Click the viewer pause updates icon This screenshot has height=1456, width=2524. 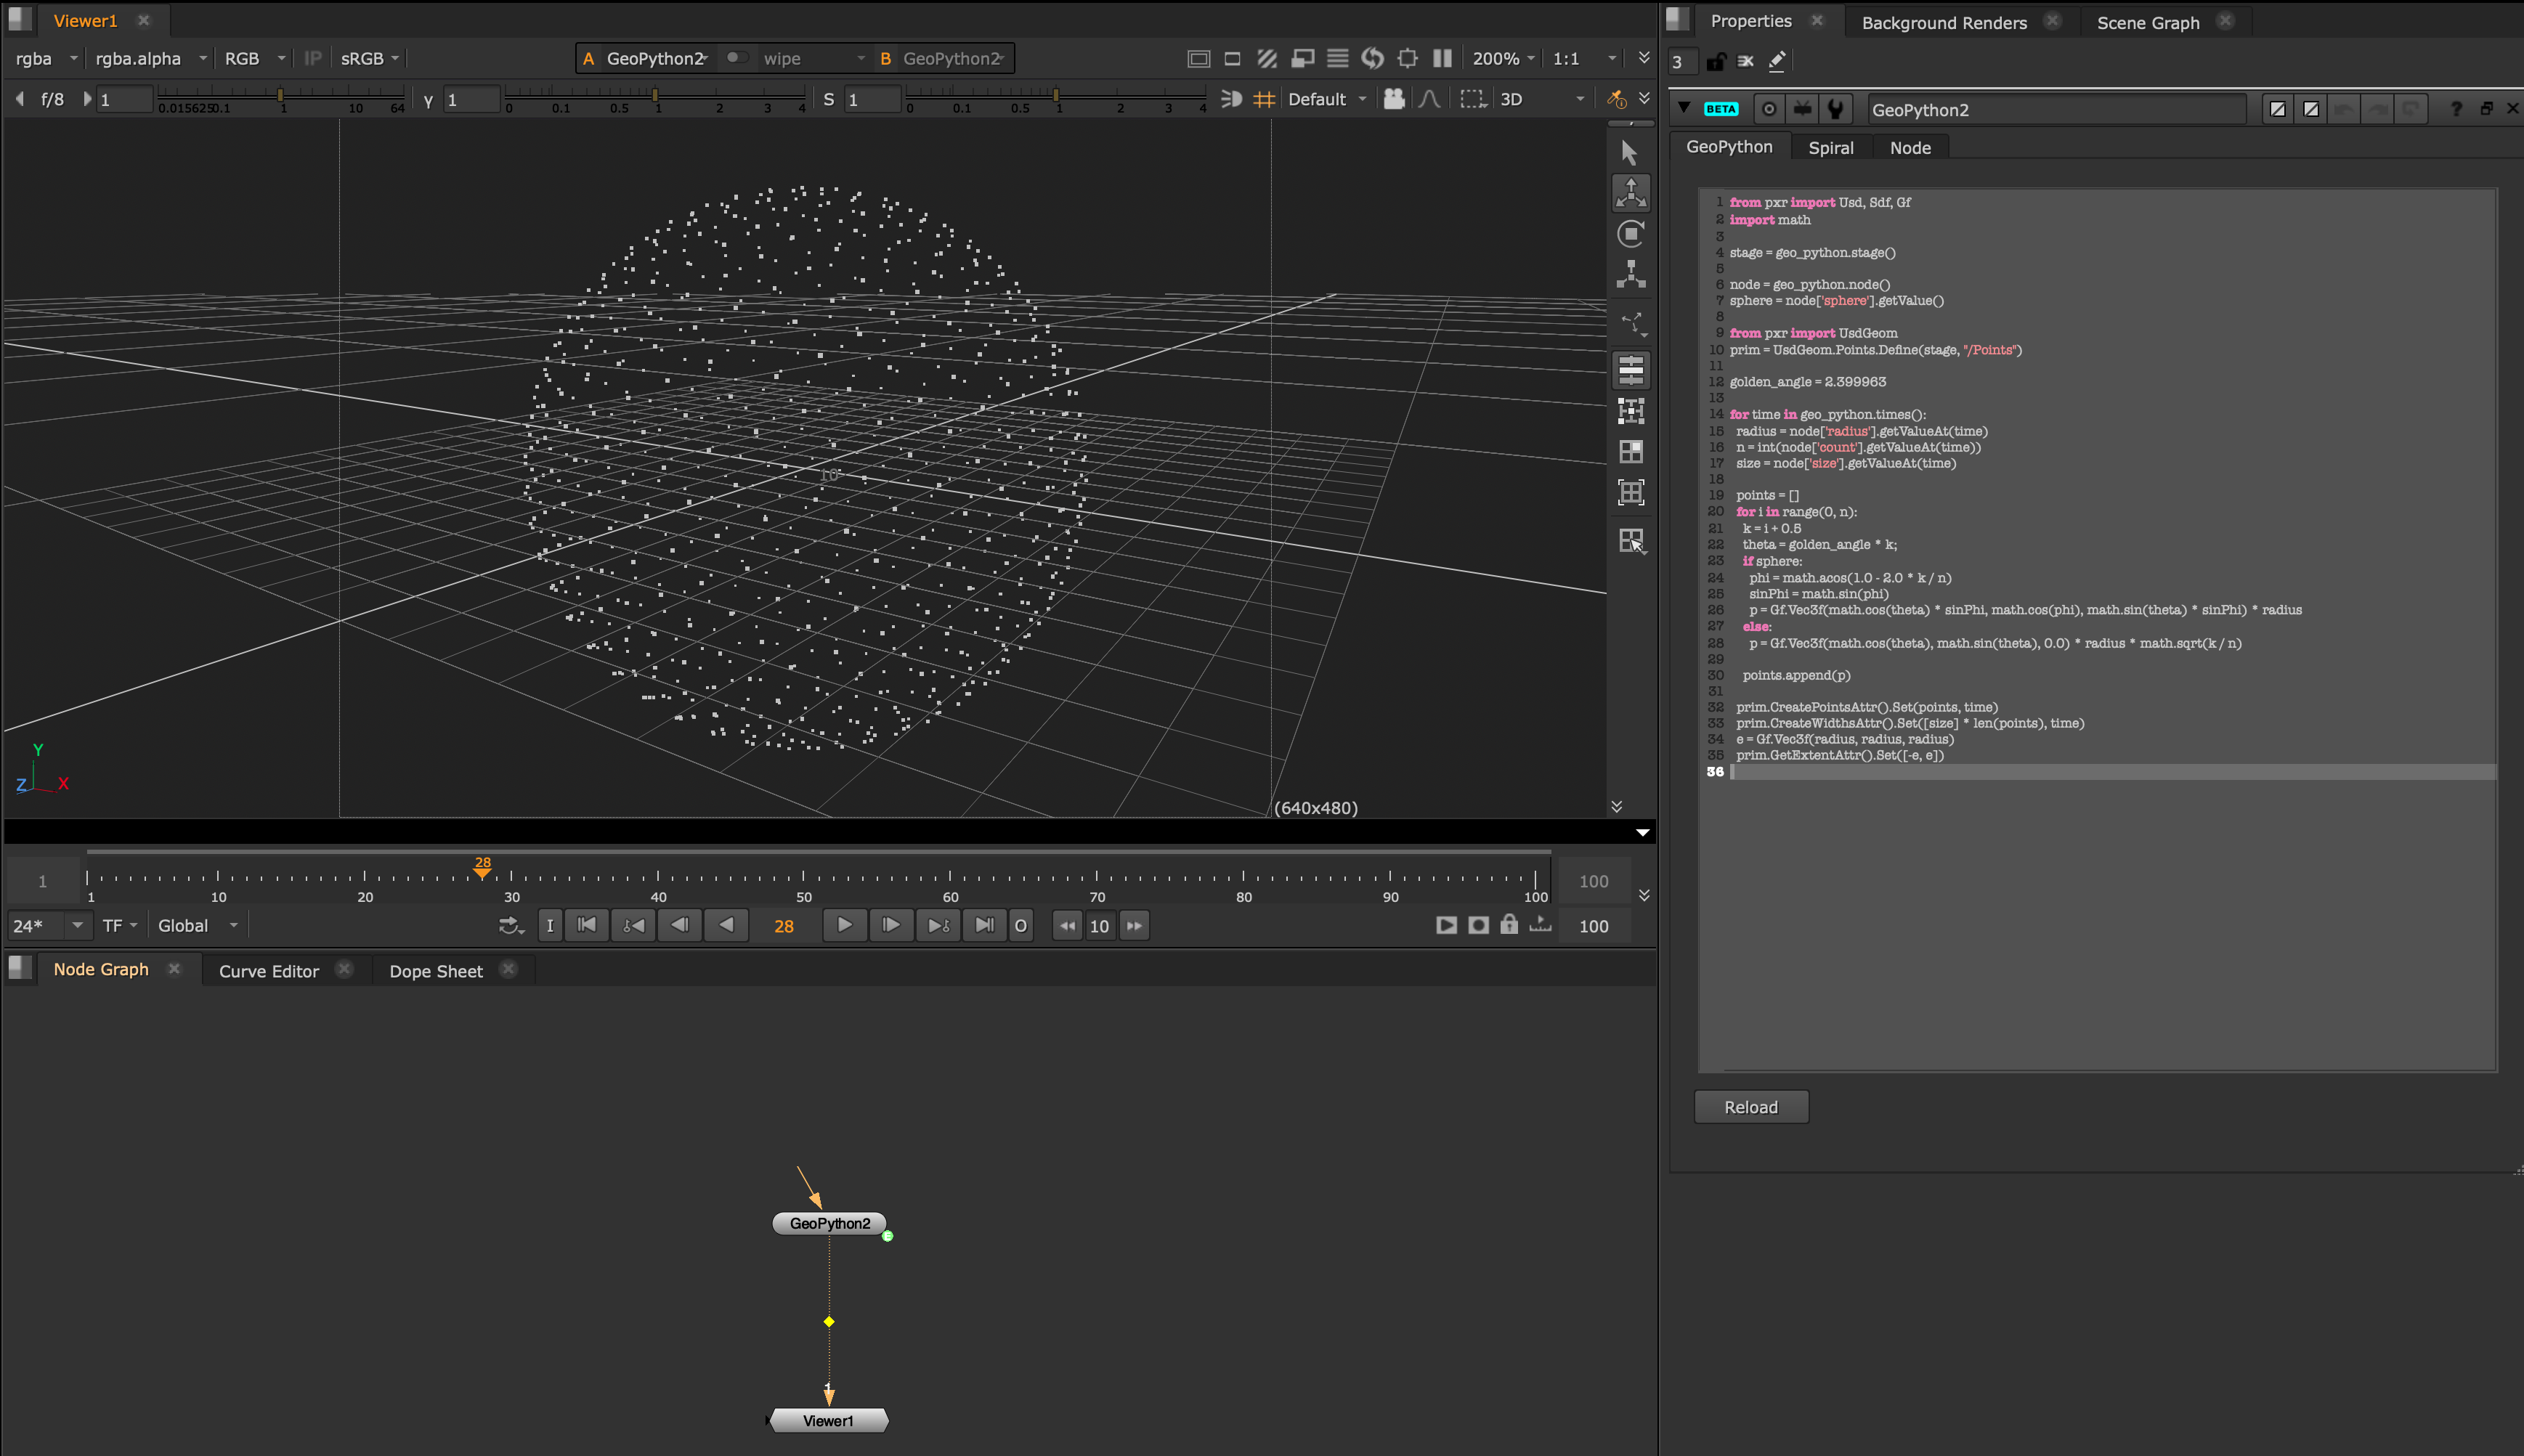pos(1442,58)
